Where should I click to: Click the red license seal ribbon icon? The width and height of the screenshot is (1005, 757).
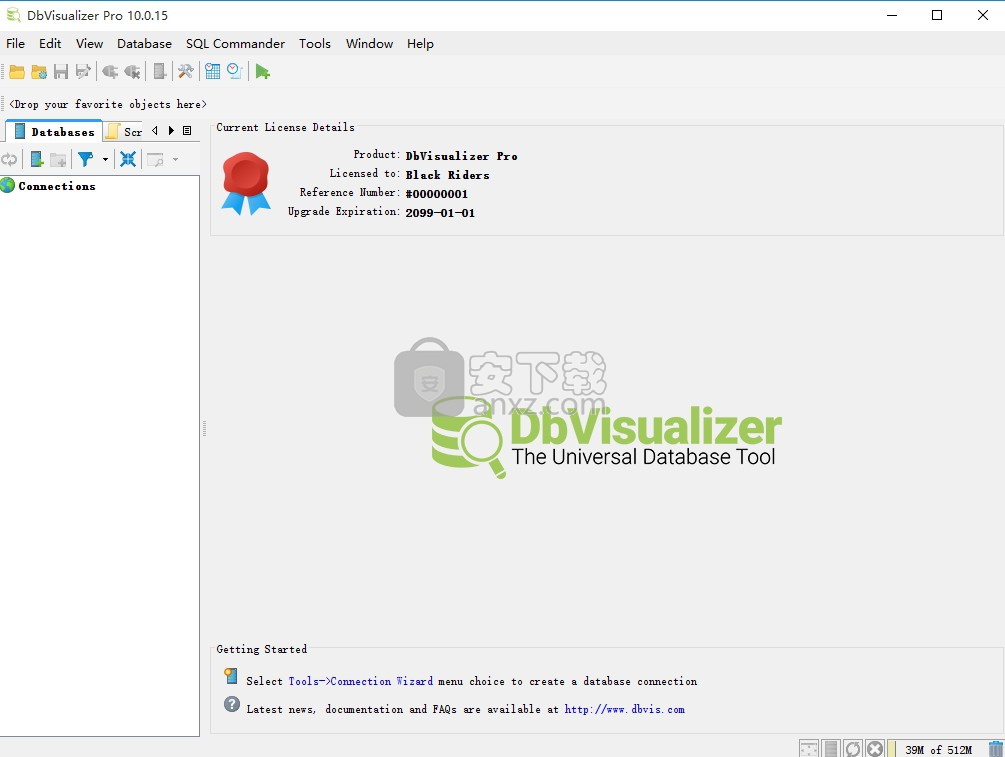click(x=246, y=183)
